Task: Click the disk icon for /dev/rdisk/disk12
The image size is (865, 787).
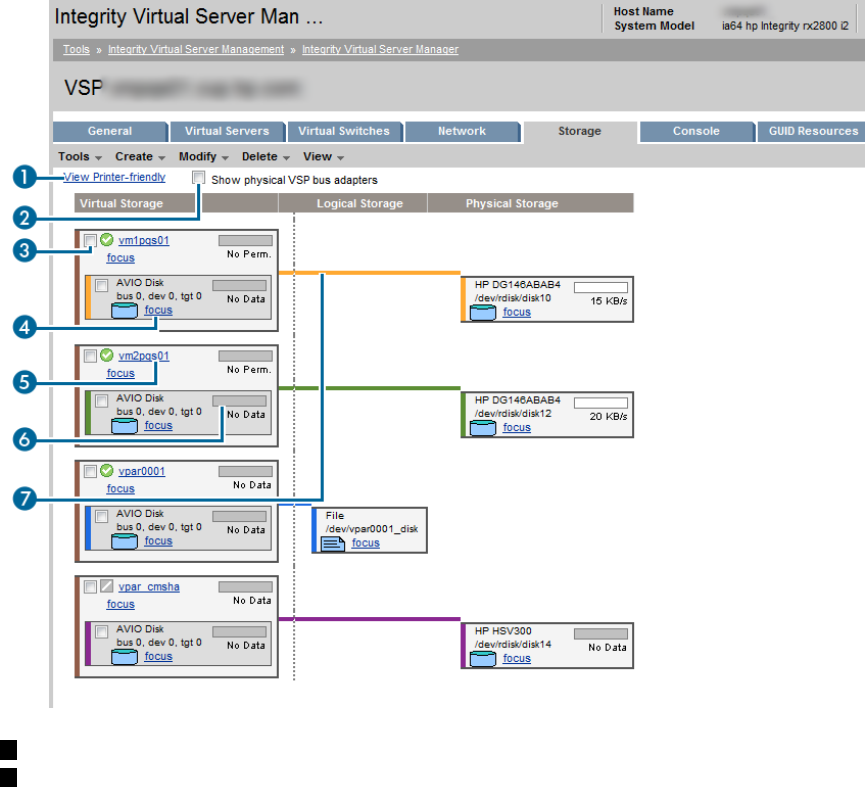Action: (482, 428)
